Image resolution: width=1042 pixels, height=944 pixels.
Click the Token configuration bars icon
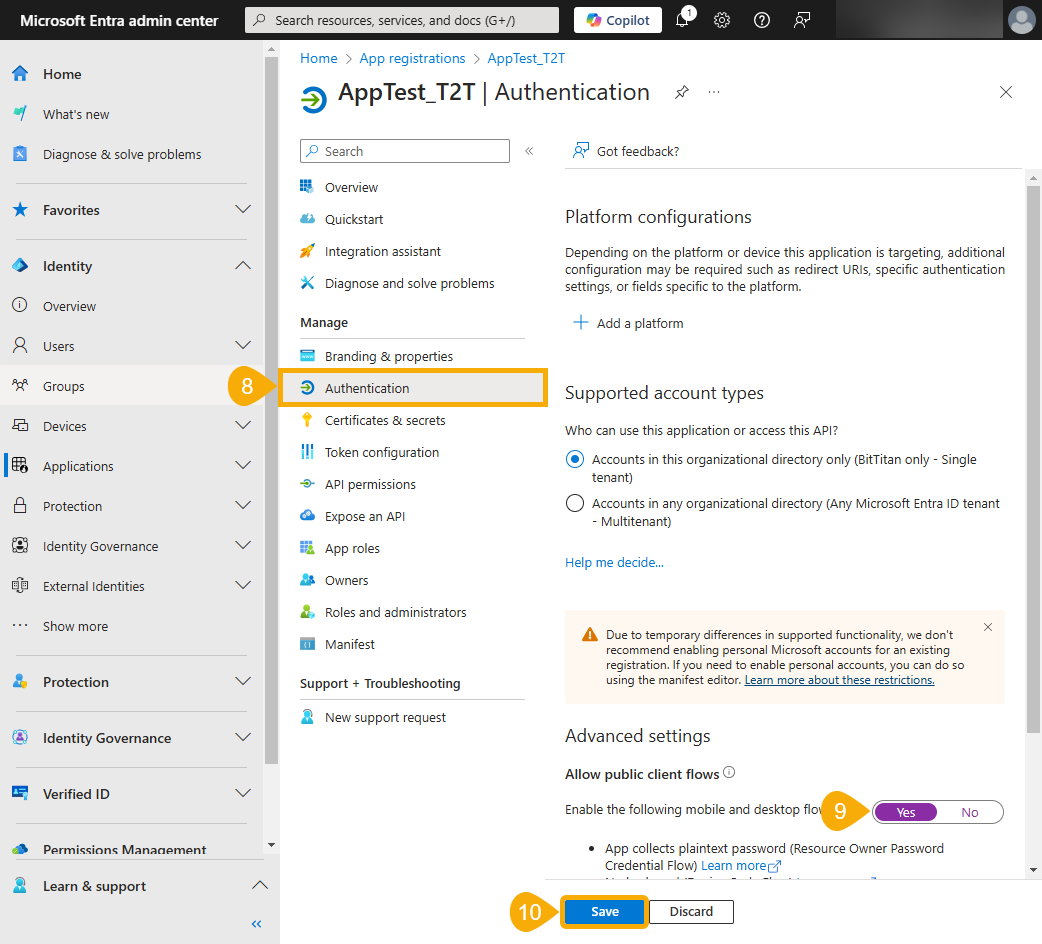(307, 452)
